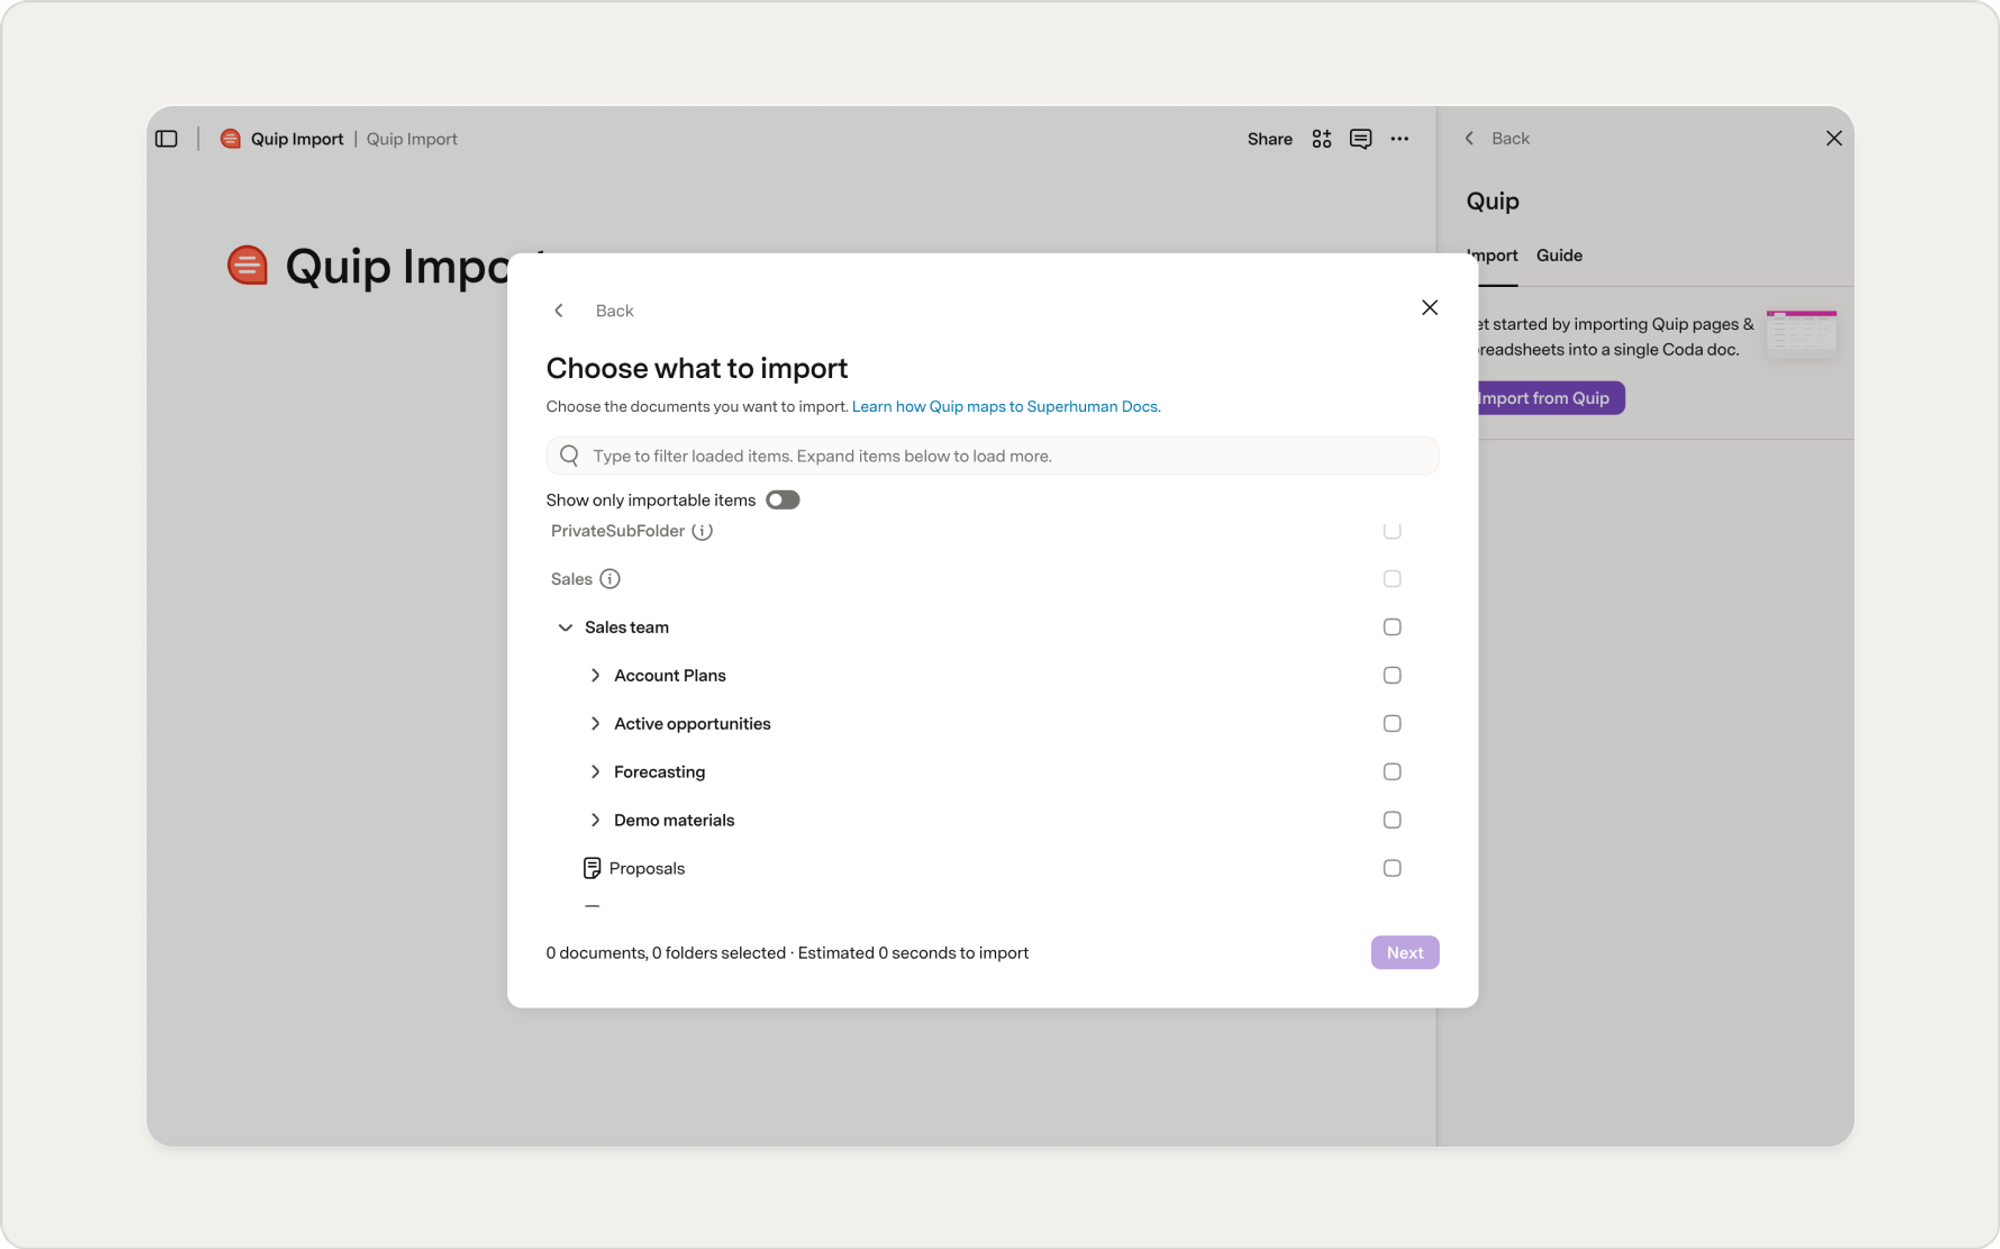Viewport: 2000px width, 1249px height.
Task: Toggle the left sidebar panel icon
Action: click(166, 139)
